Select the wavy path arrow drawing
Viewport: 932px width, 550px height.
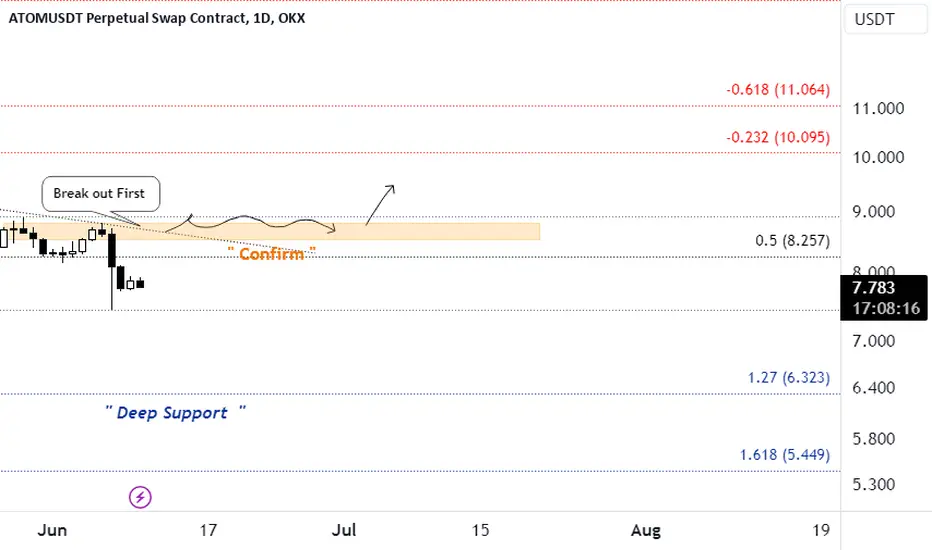coord(250,224)
